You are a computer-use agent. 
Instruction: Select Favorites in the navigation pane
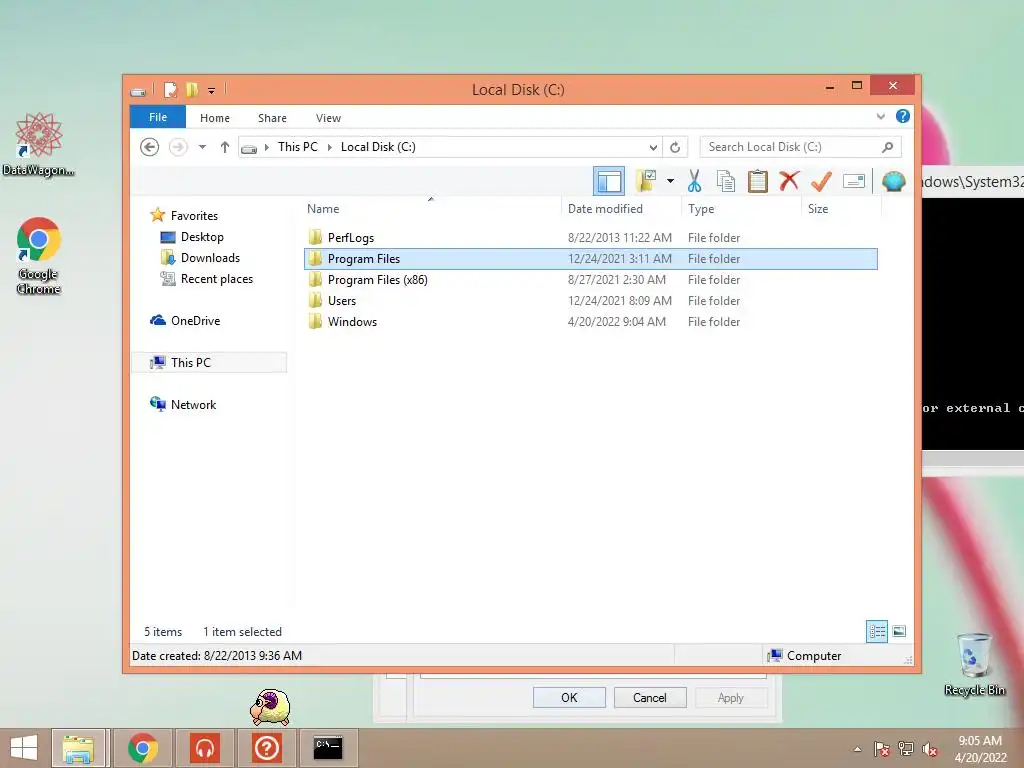pyautogui.click(x=194, y=216)
